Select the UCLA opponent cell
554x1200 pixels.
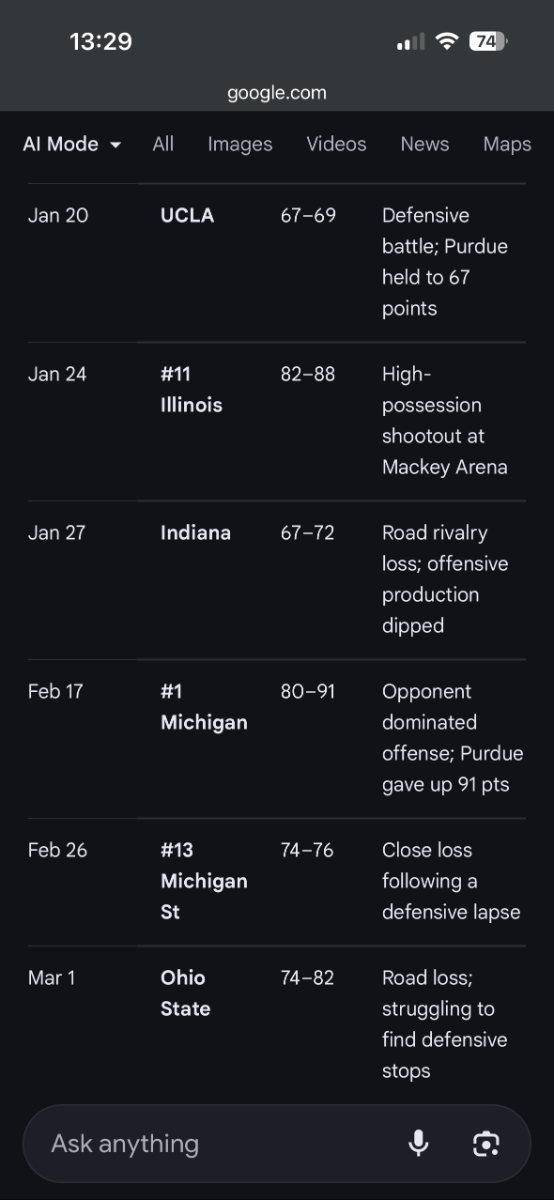pos(187,215)
